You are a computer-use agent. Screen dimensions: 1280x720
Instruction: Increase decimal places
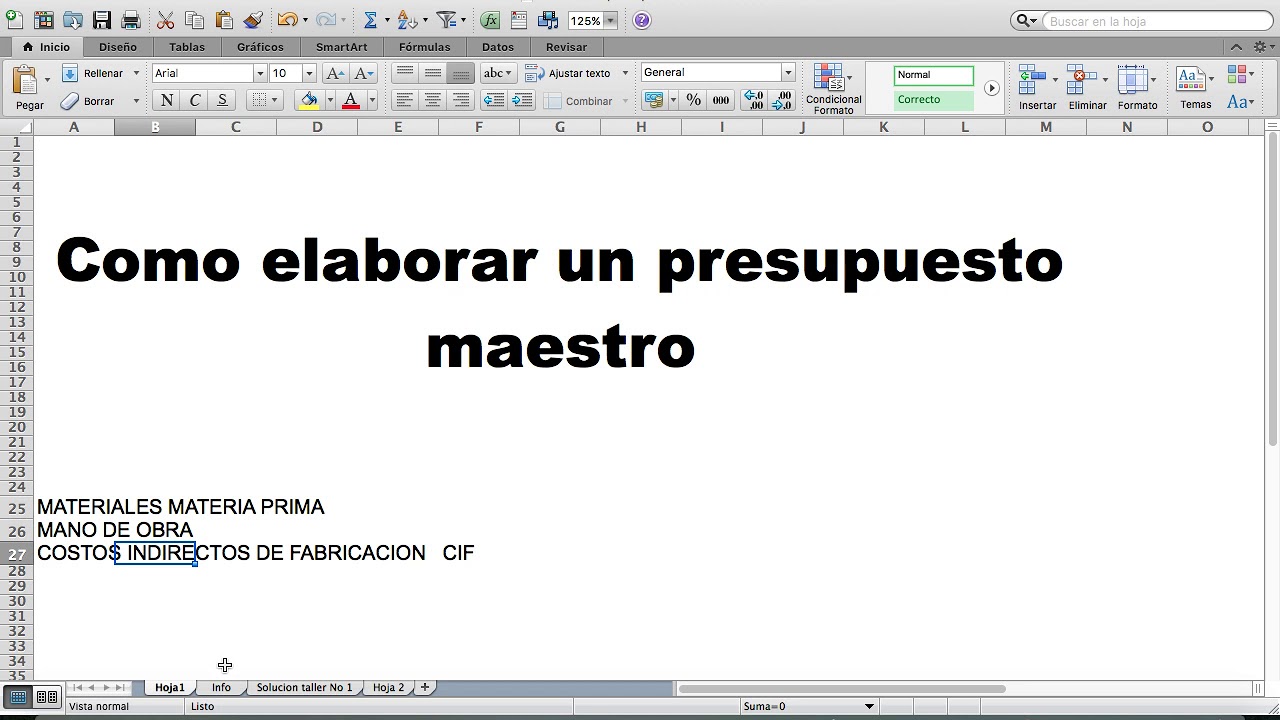[x=755, y=100]
